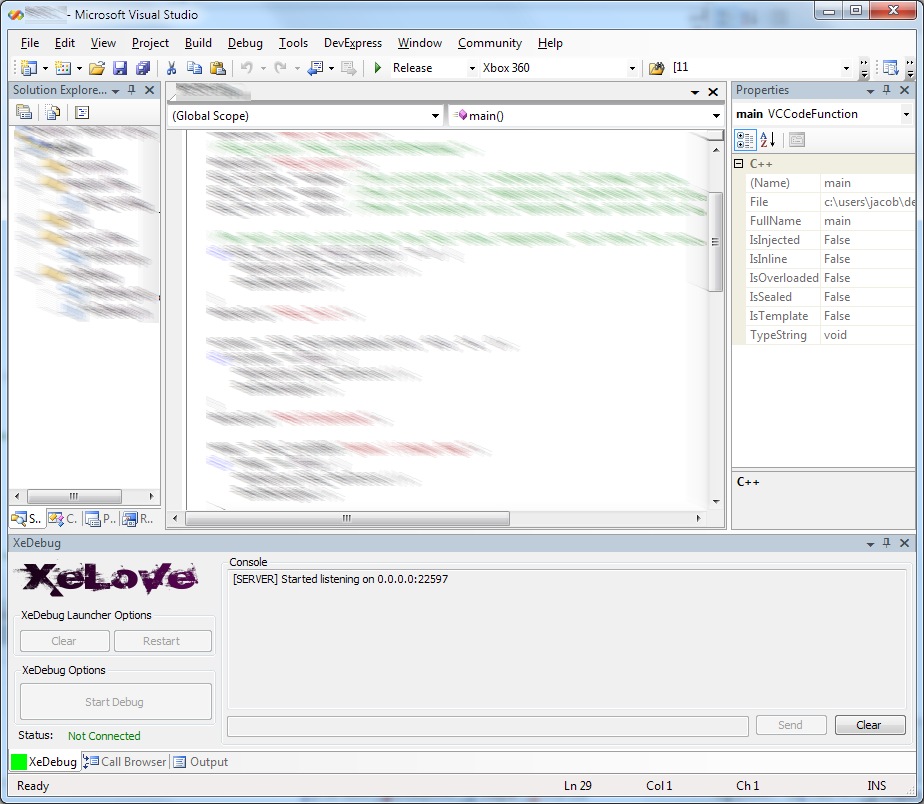Start debugging with green play arrow
Screen dimensions: 924x804
click(378, 68)
